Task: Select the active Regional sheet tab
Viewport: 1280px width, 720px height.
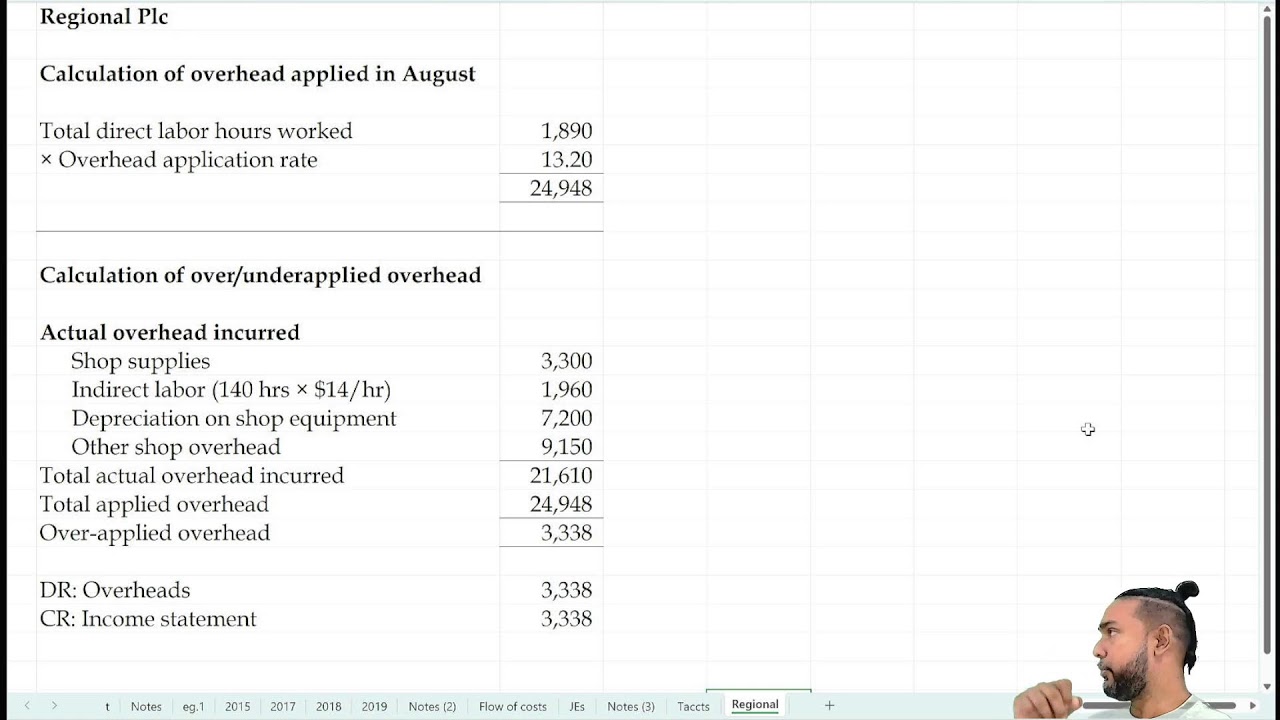Action: tap(755, 705)
